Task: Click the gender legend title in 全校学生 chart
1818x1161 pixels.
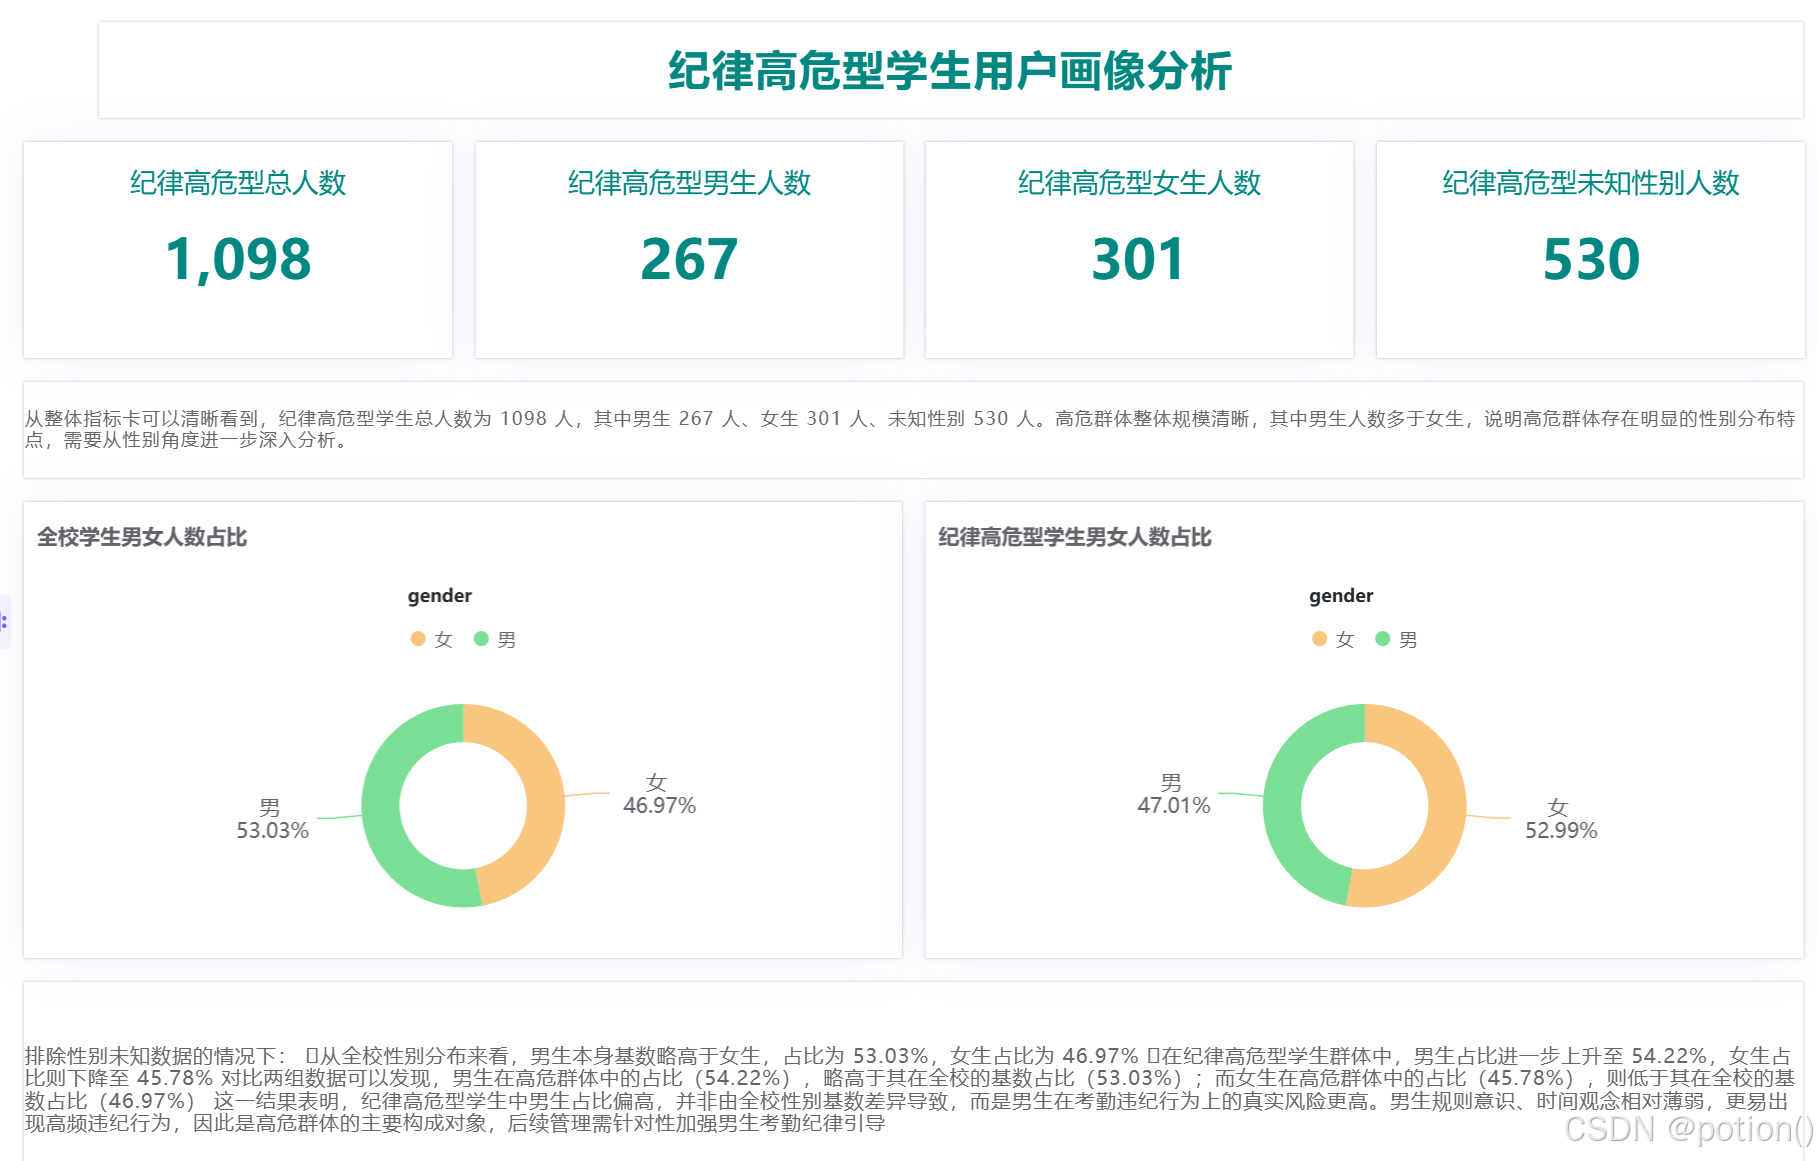Action: 439,596
